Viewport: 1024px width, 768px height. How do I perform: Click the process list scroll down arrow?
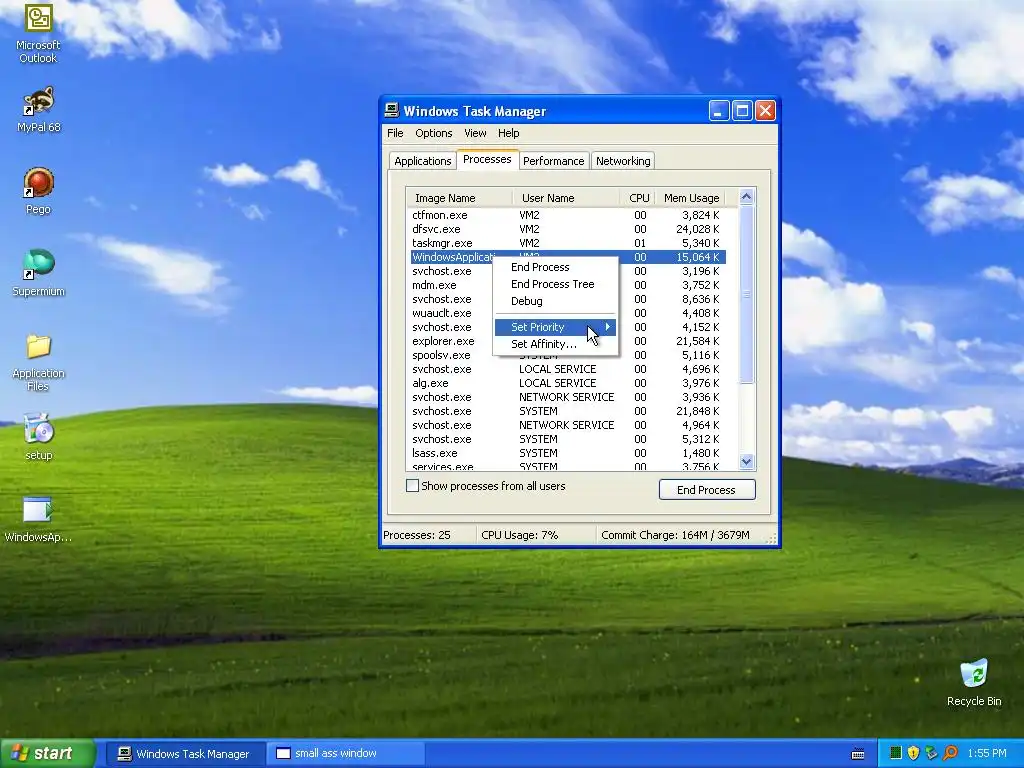tap(746, 462)
